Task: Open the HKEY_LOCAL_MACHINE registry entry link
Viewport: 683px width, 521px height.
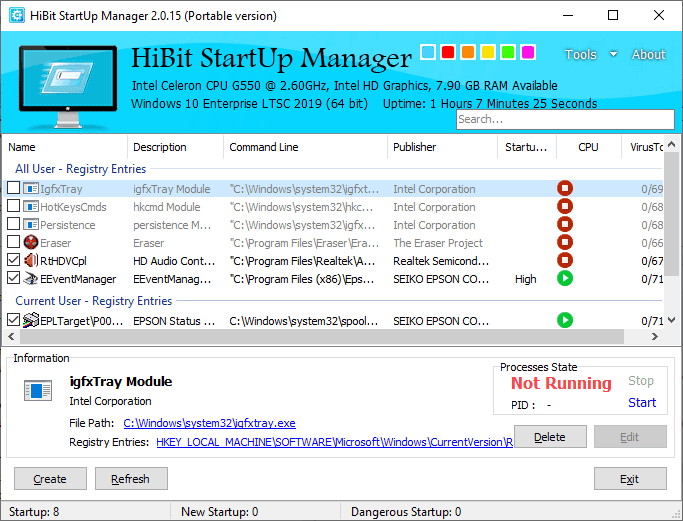Action: tap(335, 442)
